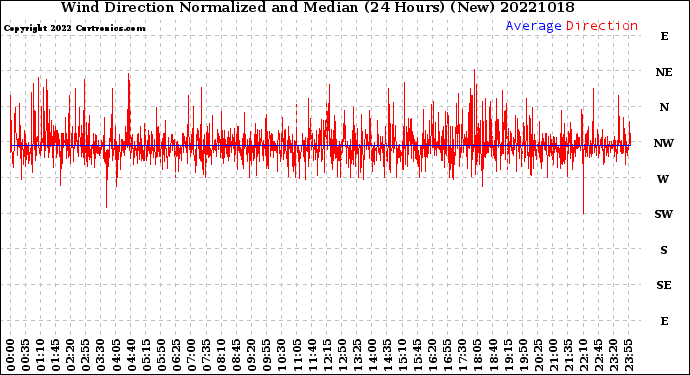Click the 21:00 time label

click(553, 355)
